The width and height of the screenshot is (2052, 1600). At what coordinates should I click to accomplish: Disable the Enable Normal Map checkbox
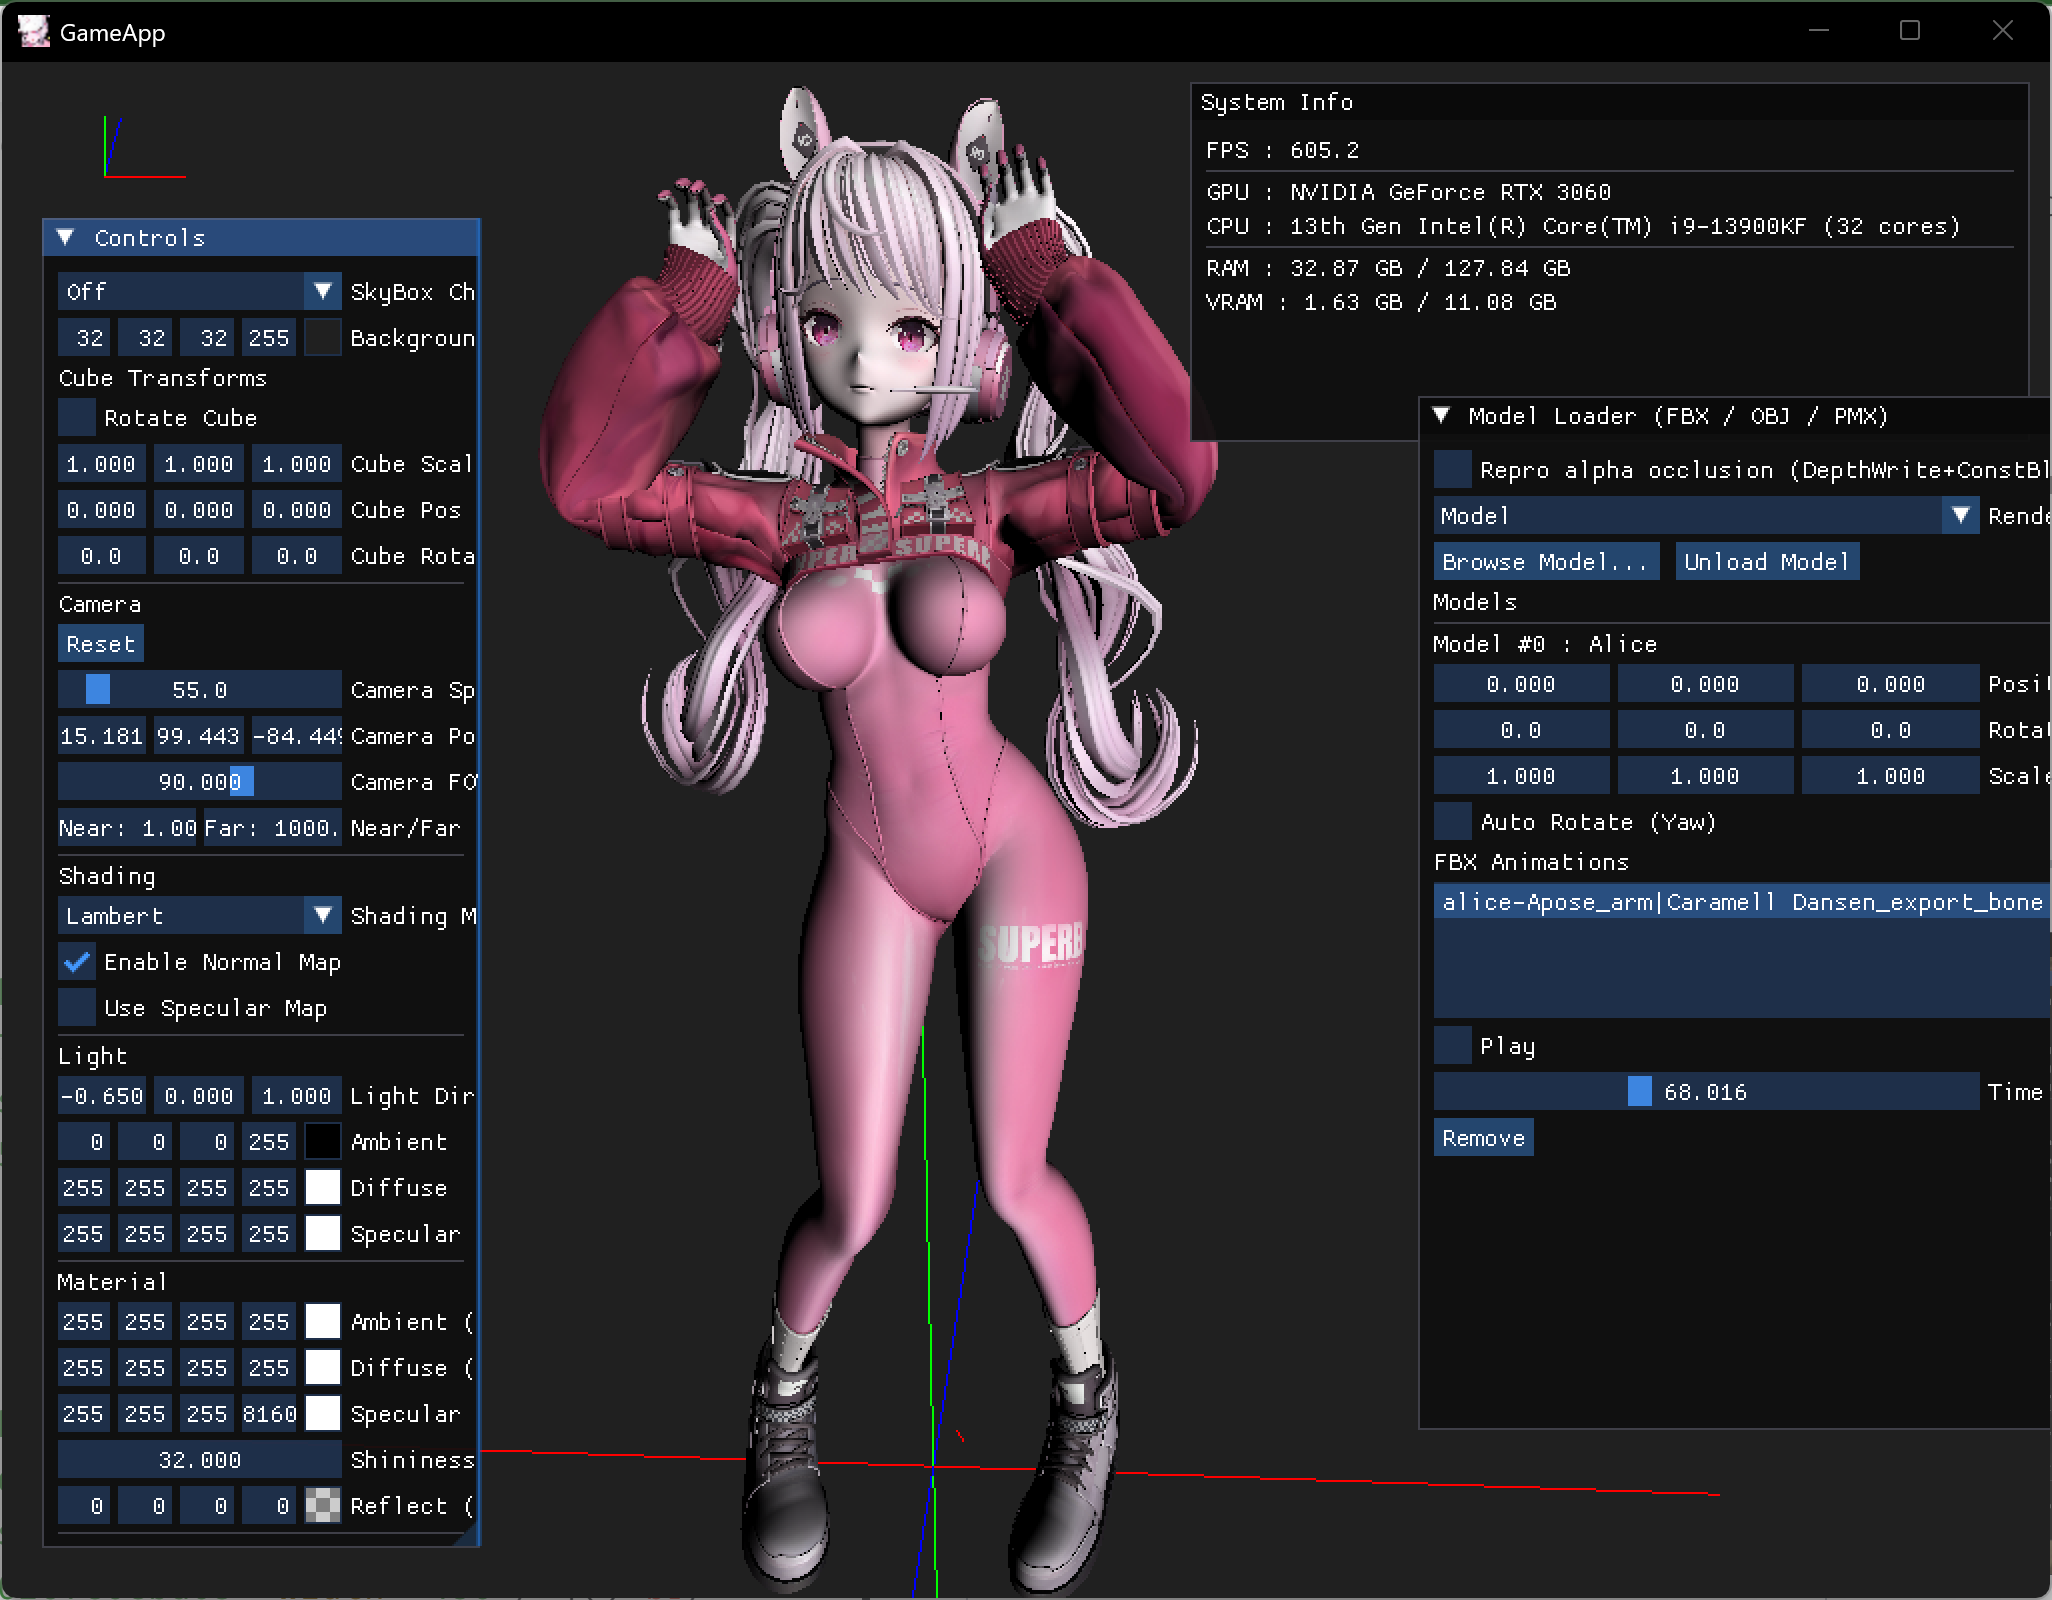click(x=77, y=962)
